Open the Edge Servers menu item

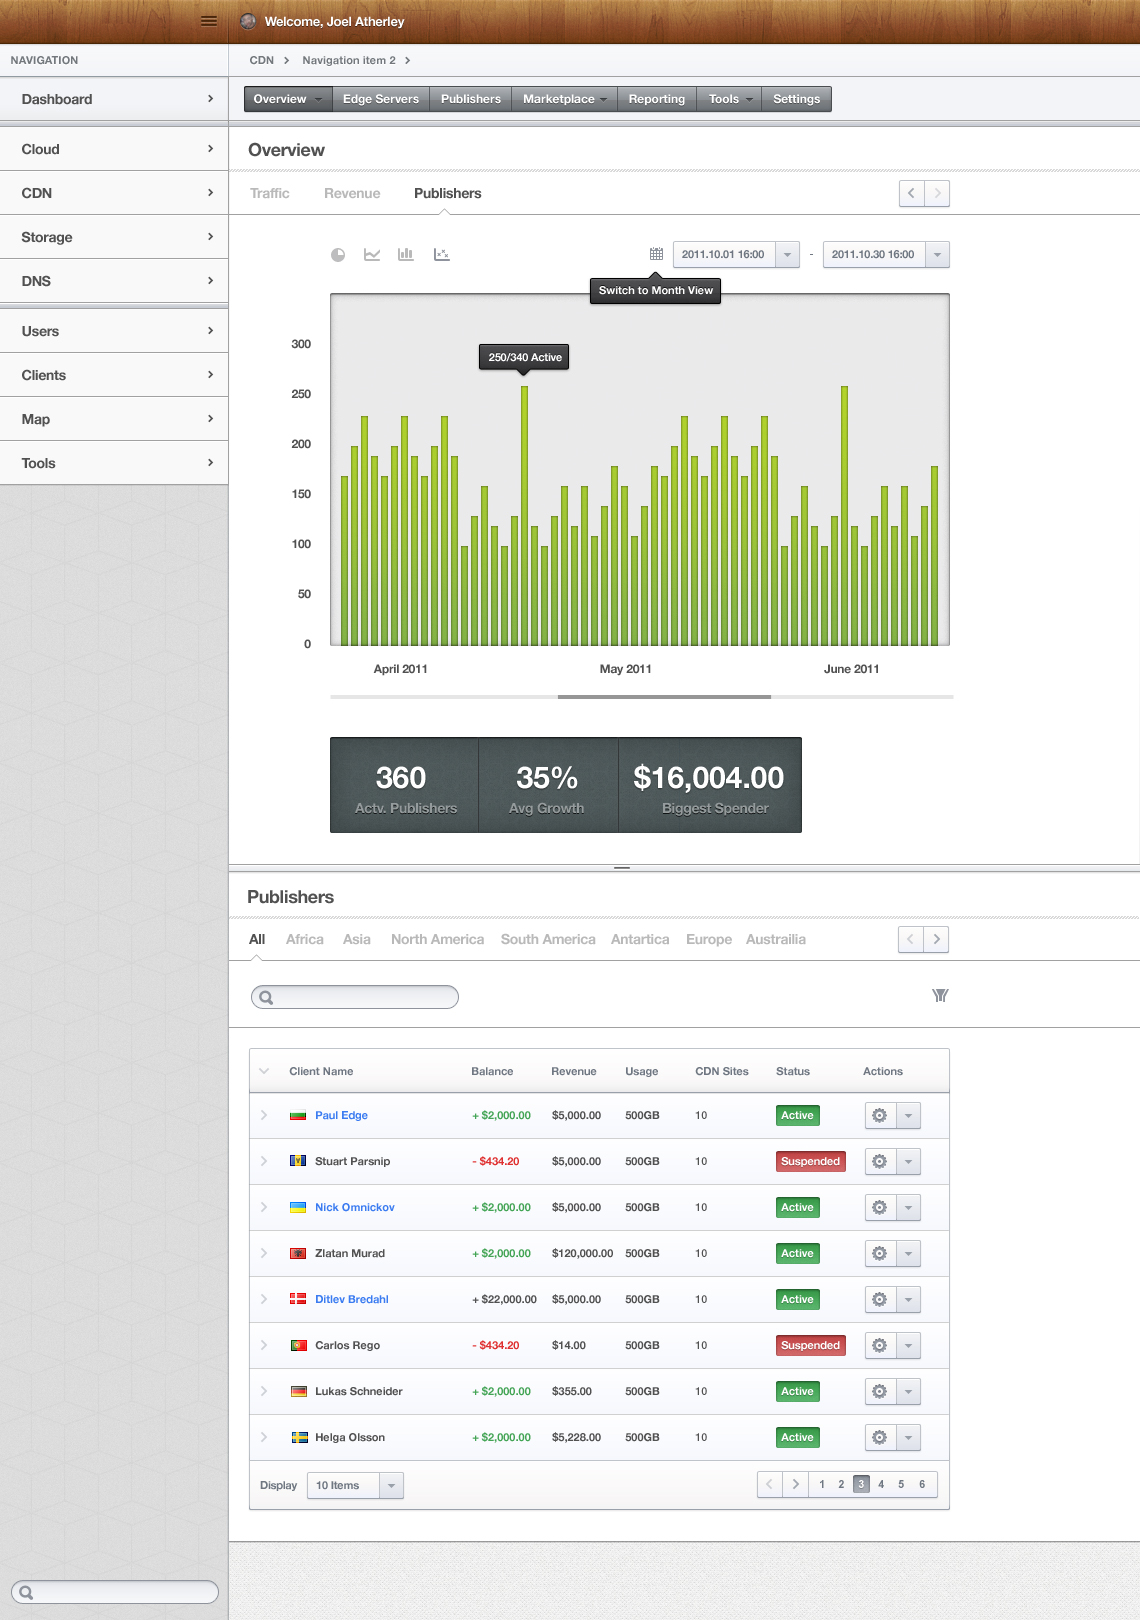pyautogui.click(x=381, y=99)
